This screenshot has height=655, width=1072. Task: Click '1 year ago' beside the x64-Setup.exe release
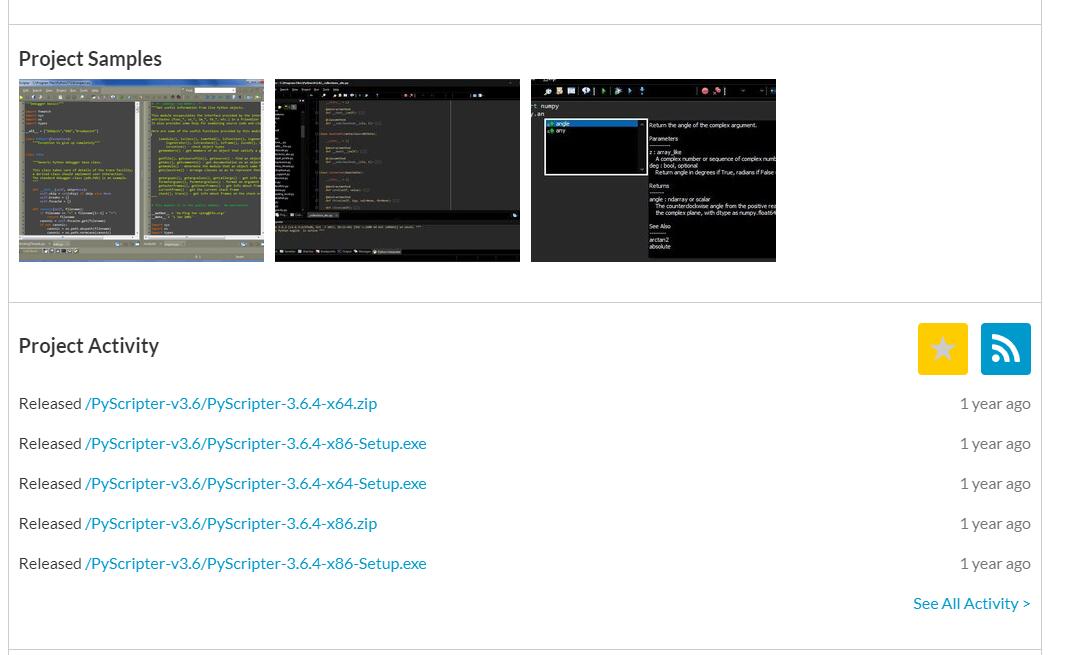[995, 484]
